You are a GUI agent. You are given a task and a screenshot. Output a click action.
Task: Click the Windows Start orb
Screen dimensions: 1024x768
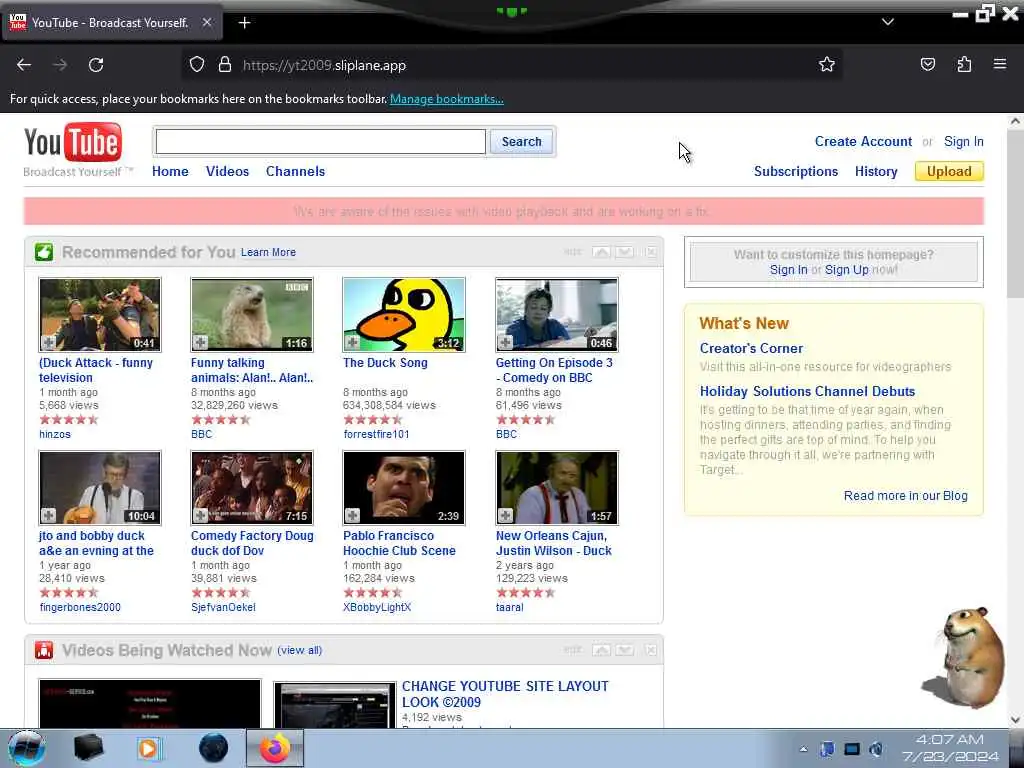click(27, 748)
